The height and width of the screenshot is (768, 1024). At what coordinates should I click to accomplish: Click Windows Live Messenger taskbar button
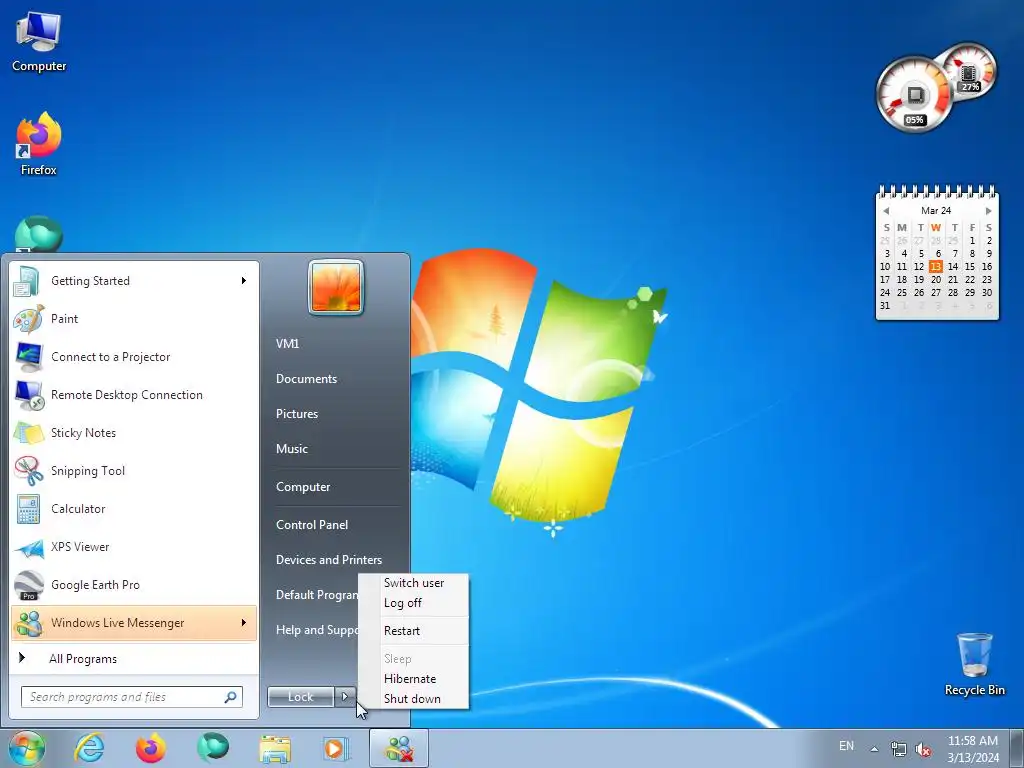tap(399, 748)
